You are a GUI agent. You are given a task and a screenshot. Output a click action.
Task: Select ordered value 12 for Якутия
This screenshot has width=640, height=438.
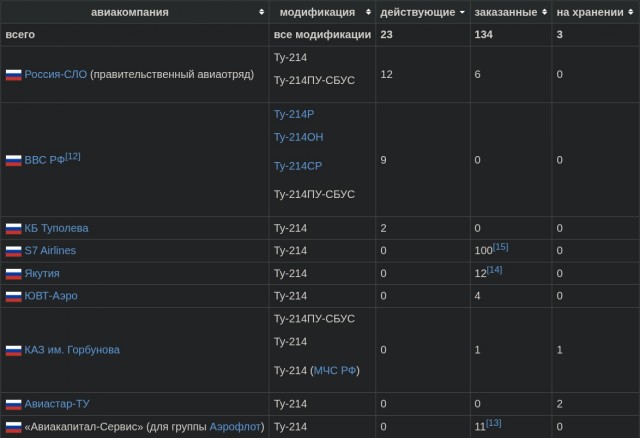[x=480, y=273]
